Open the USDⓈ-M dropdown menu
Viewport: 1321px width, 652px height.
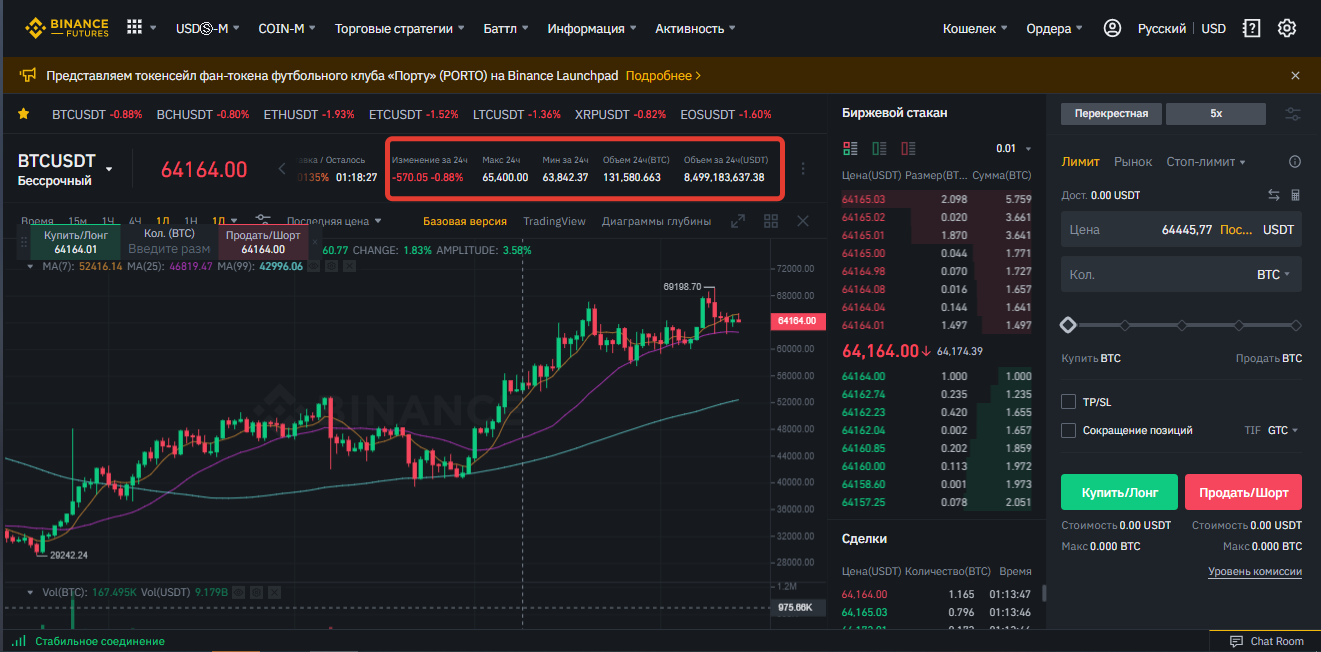[x=208, y=28]
